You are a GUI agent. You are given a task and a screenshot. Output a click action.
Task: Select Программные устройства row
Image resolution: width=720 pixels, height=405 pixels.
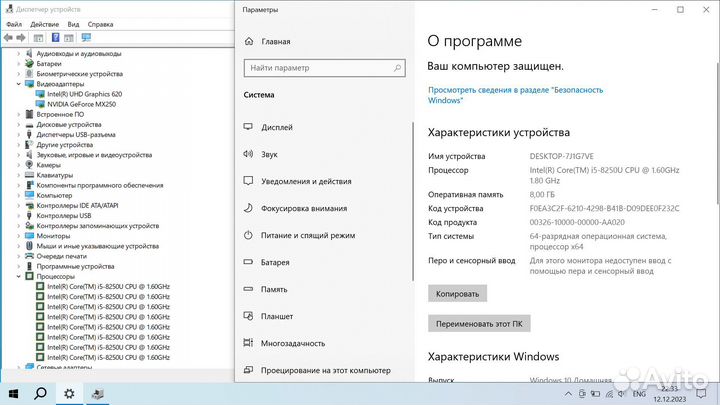coord(75,266)
